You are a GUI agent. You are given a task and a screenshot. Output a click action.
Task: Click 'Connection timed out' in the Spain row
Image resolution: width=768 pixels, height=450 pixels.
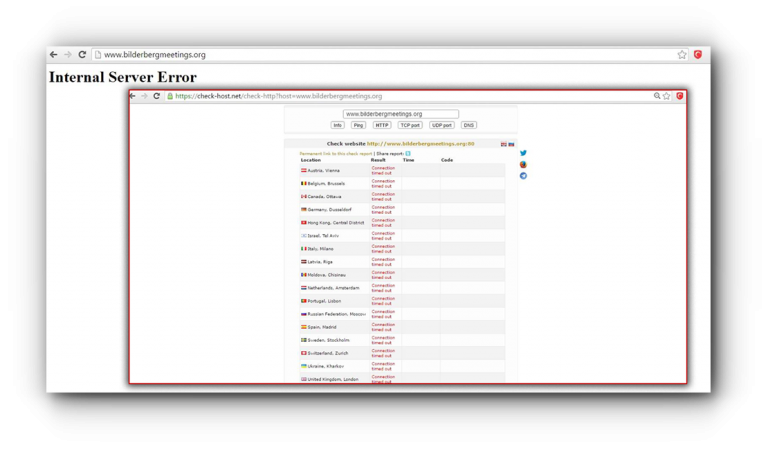point(383,327)
